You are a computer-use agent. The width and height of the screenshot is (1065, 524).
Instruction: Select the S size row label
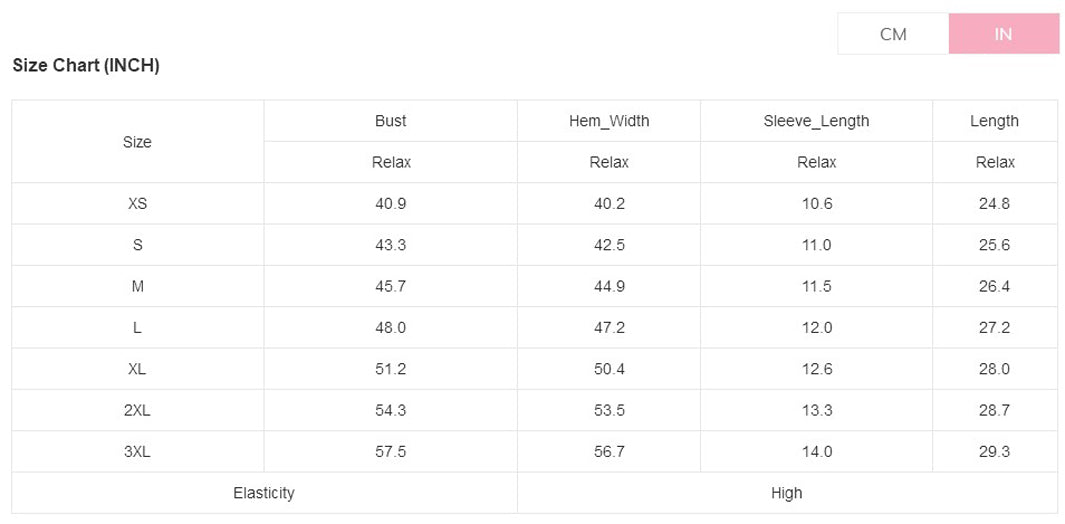click(138, 245)
